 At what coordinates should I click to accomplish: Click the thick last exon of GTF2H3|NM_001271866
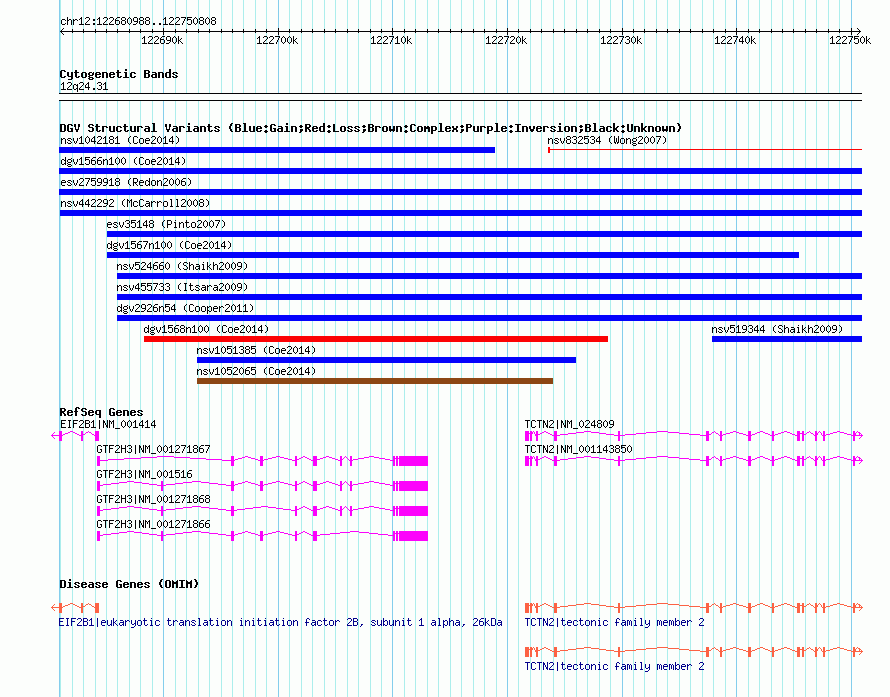click(x=413, y=536)
